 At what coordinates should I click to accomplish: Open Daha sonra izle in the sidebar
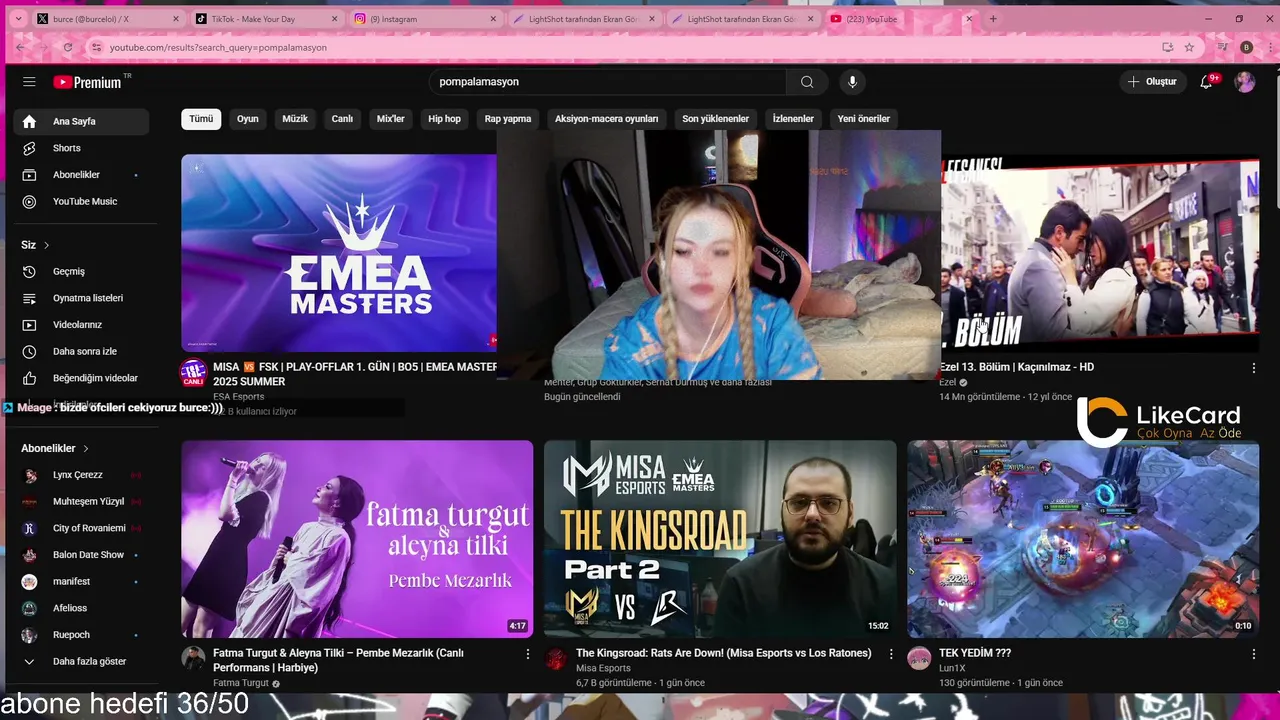pyautogui.click(x=82, y=351)
